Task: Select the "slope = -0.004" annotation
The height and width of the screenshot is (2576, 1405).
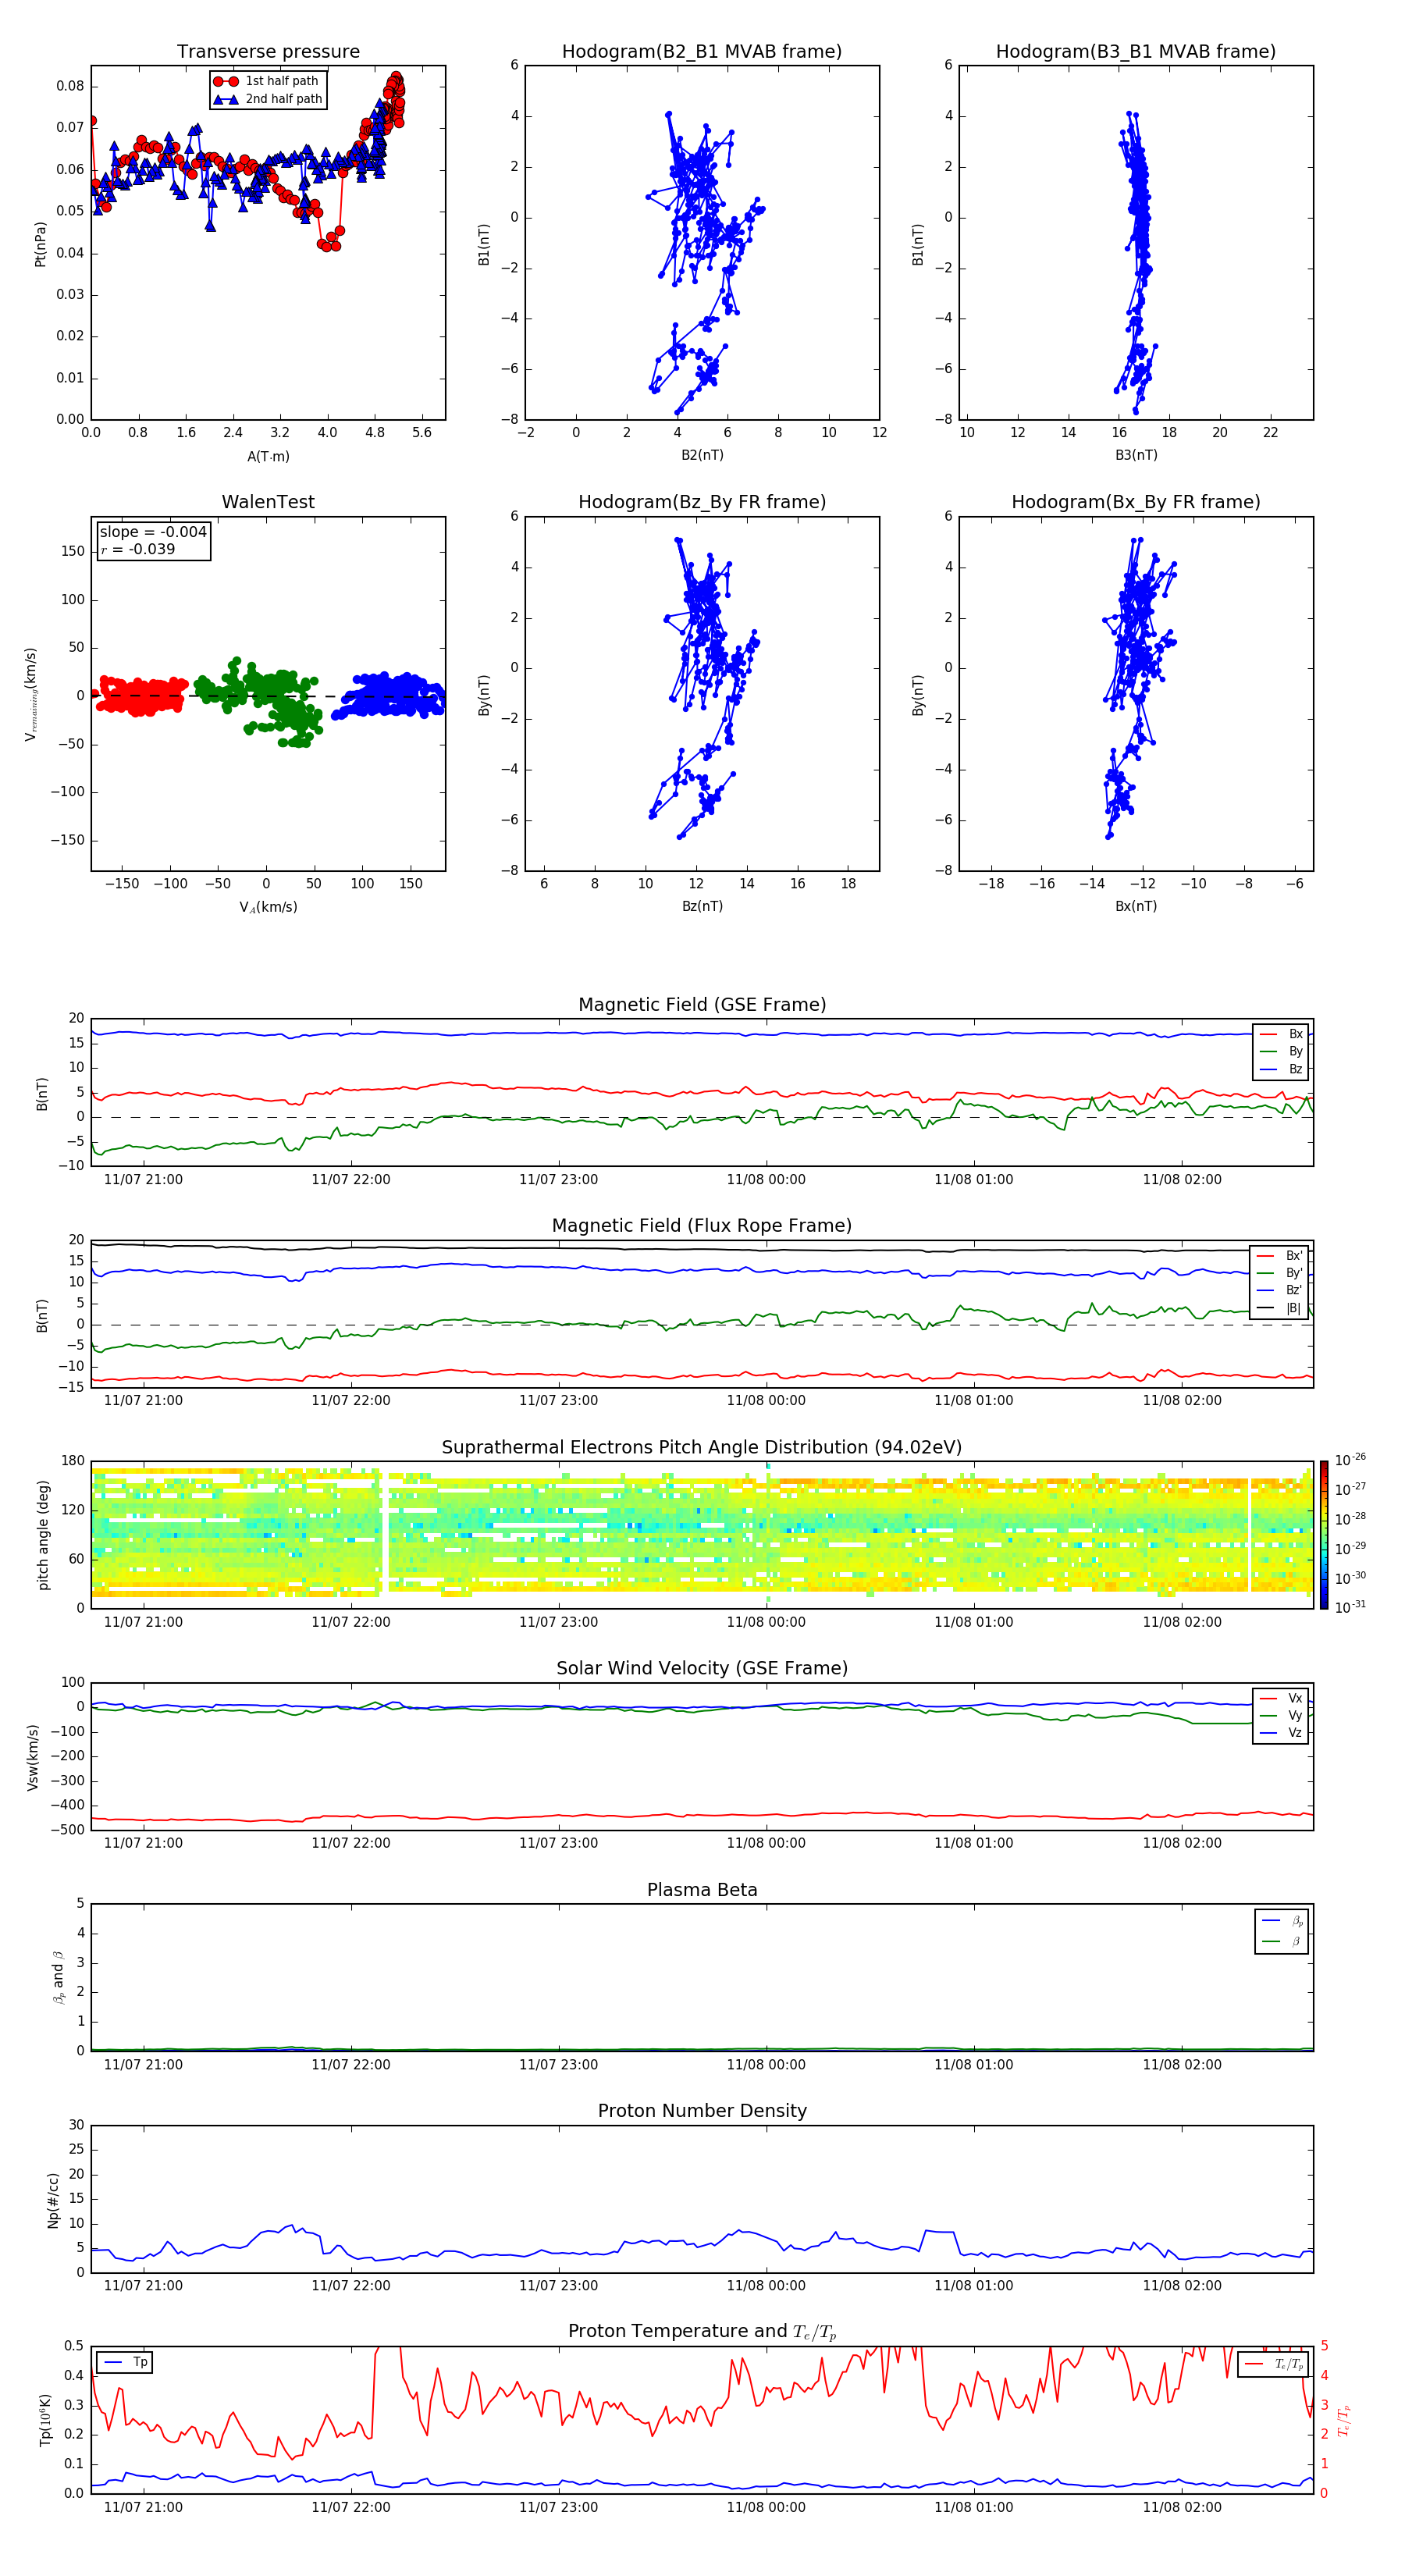Action: tap(153, 532)
